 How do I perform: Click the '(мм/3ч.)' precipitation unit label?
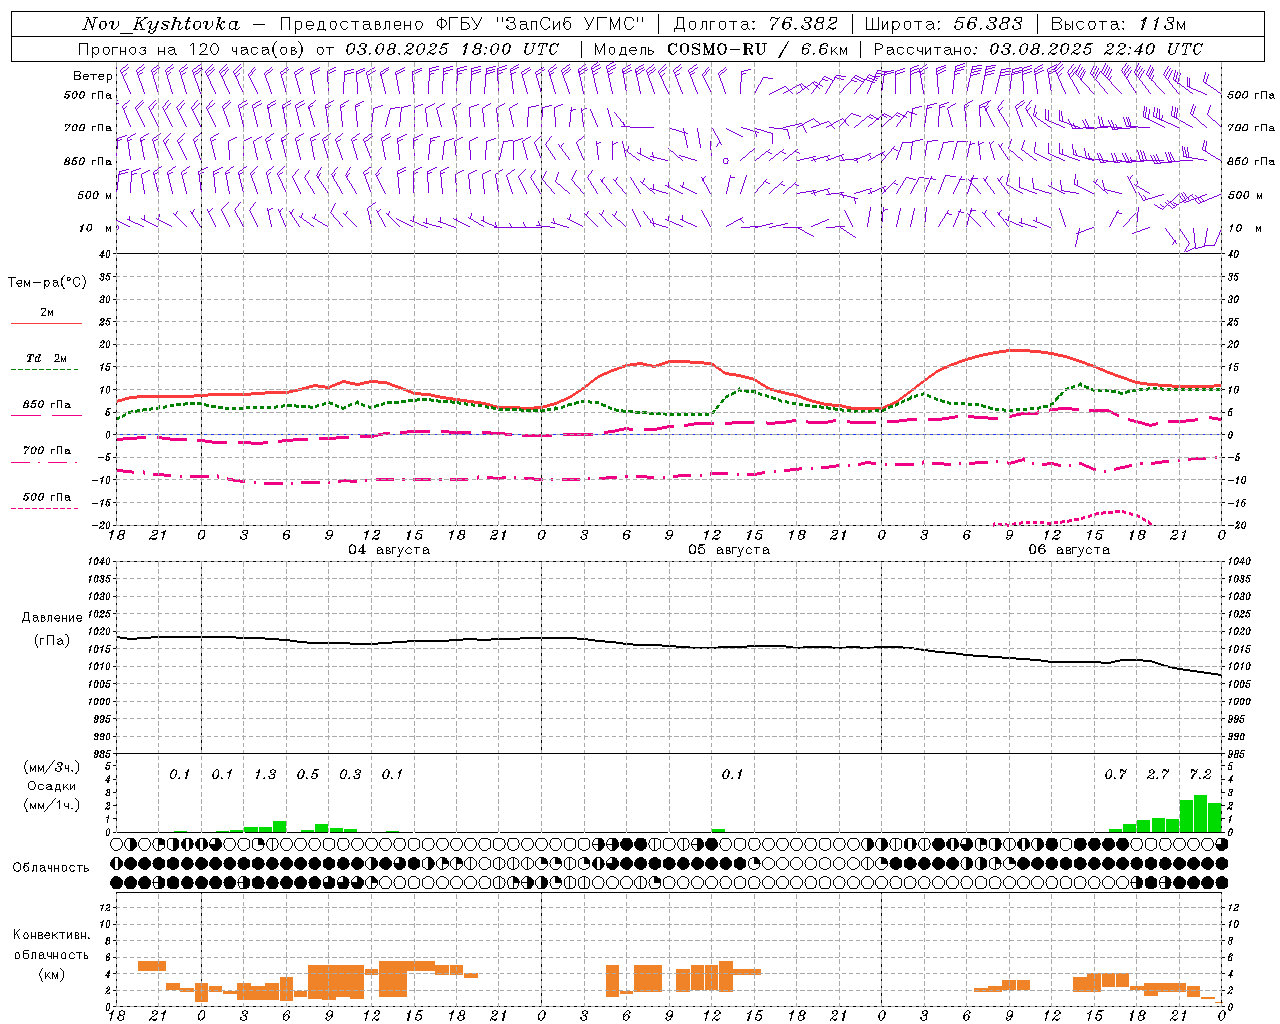[52, 767]
